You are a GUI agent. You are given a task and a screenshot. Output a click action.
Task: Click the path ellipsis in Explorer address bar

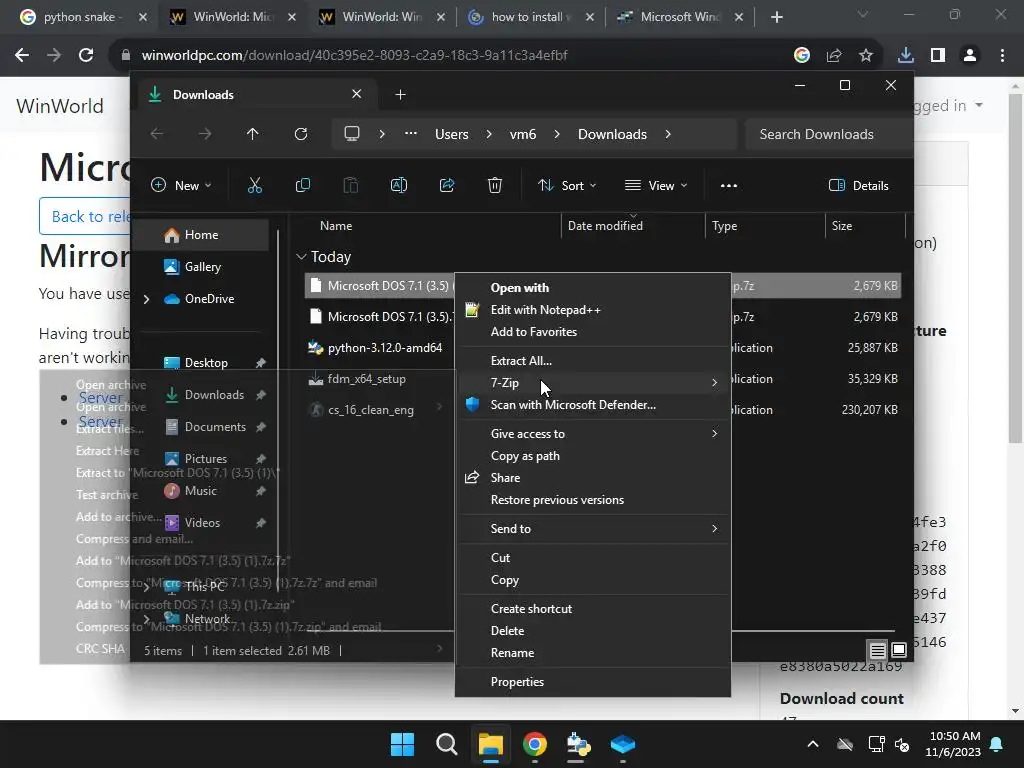[410, 133]
